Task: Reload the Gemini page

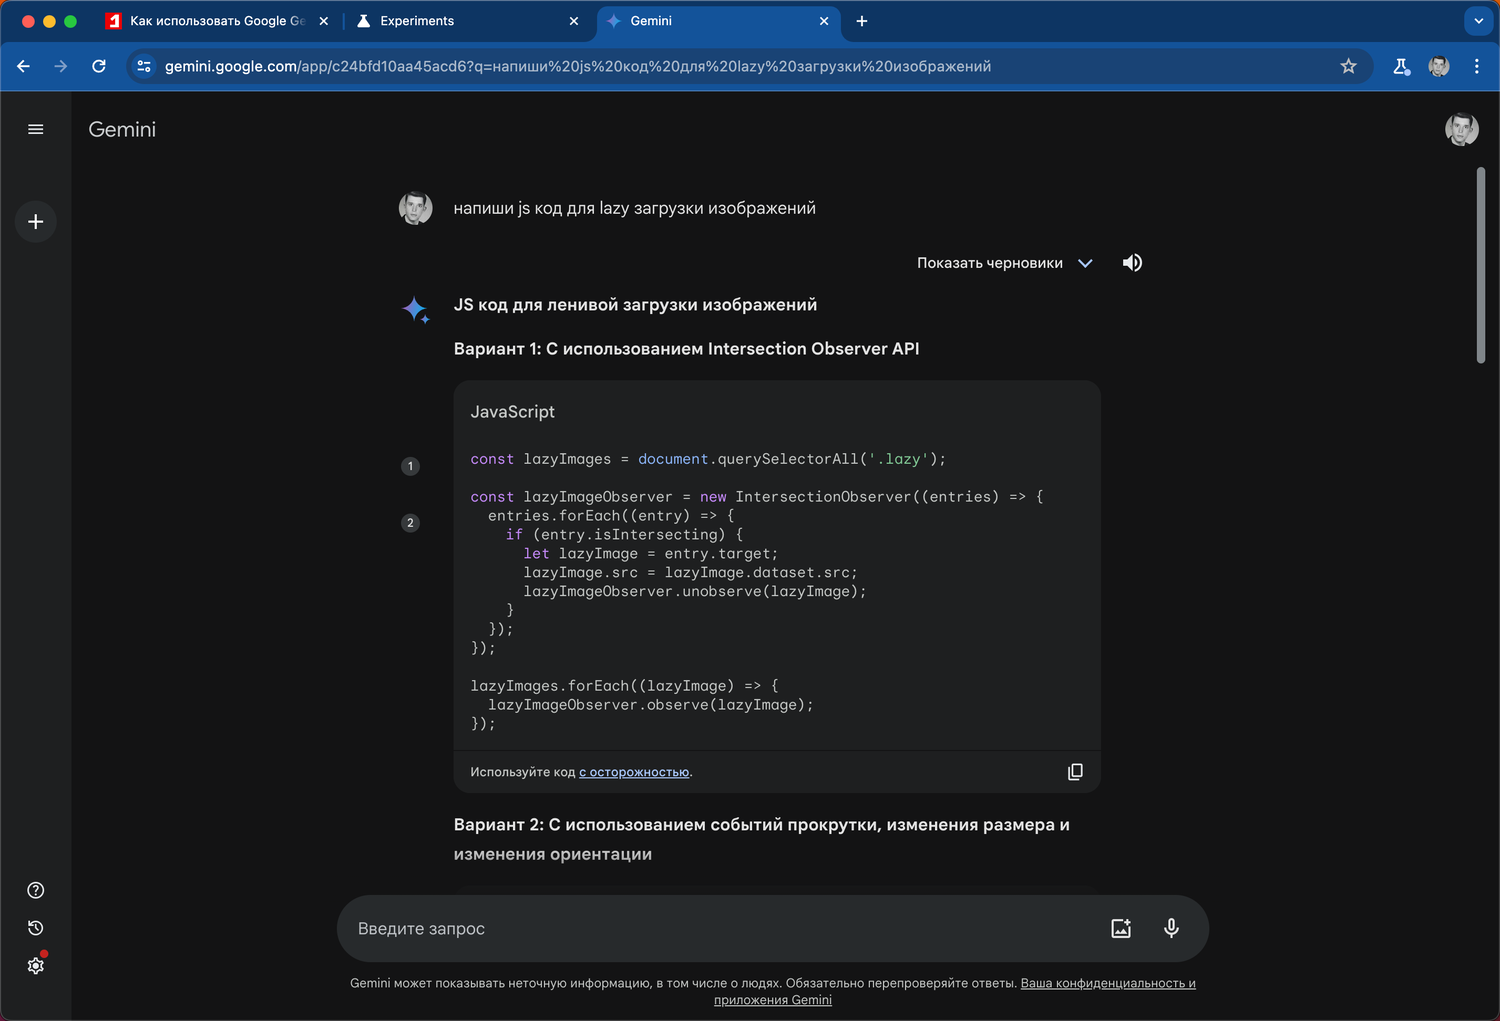Action: click(99, 66)
